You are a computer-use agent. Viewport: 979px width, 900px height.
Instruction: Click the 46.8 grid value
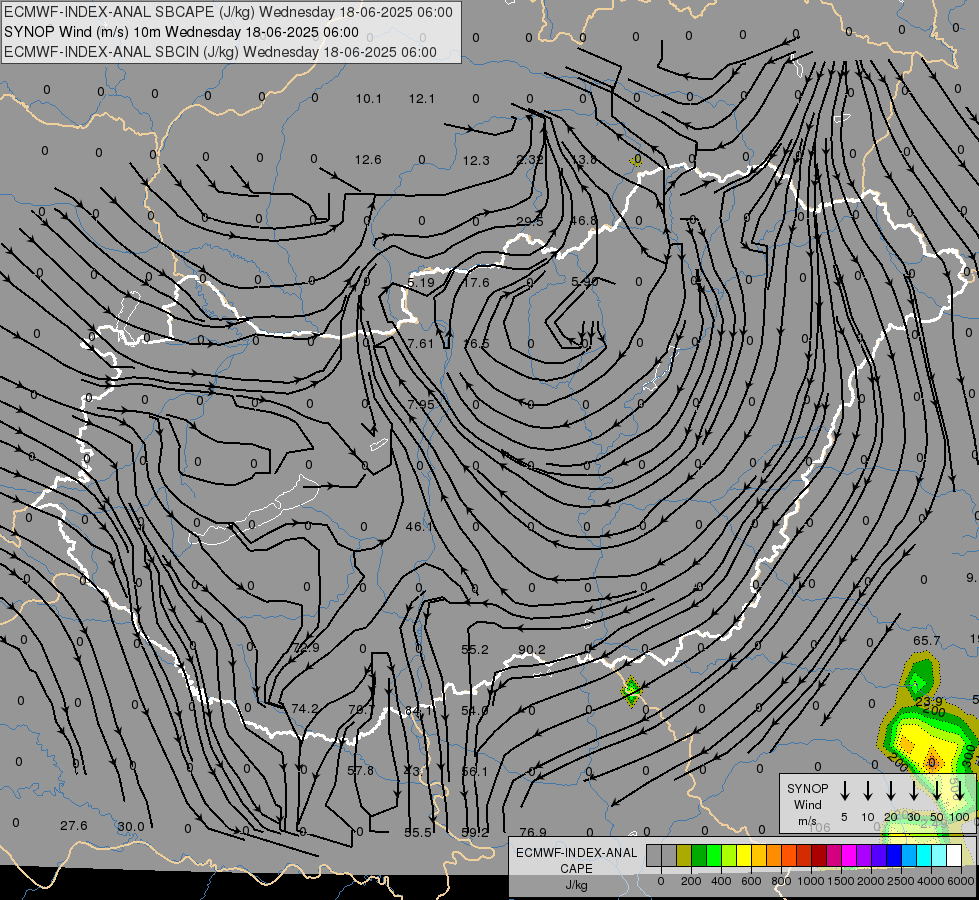[583, 220]
